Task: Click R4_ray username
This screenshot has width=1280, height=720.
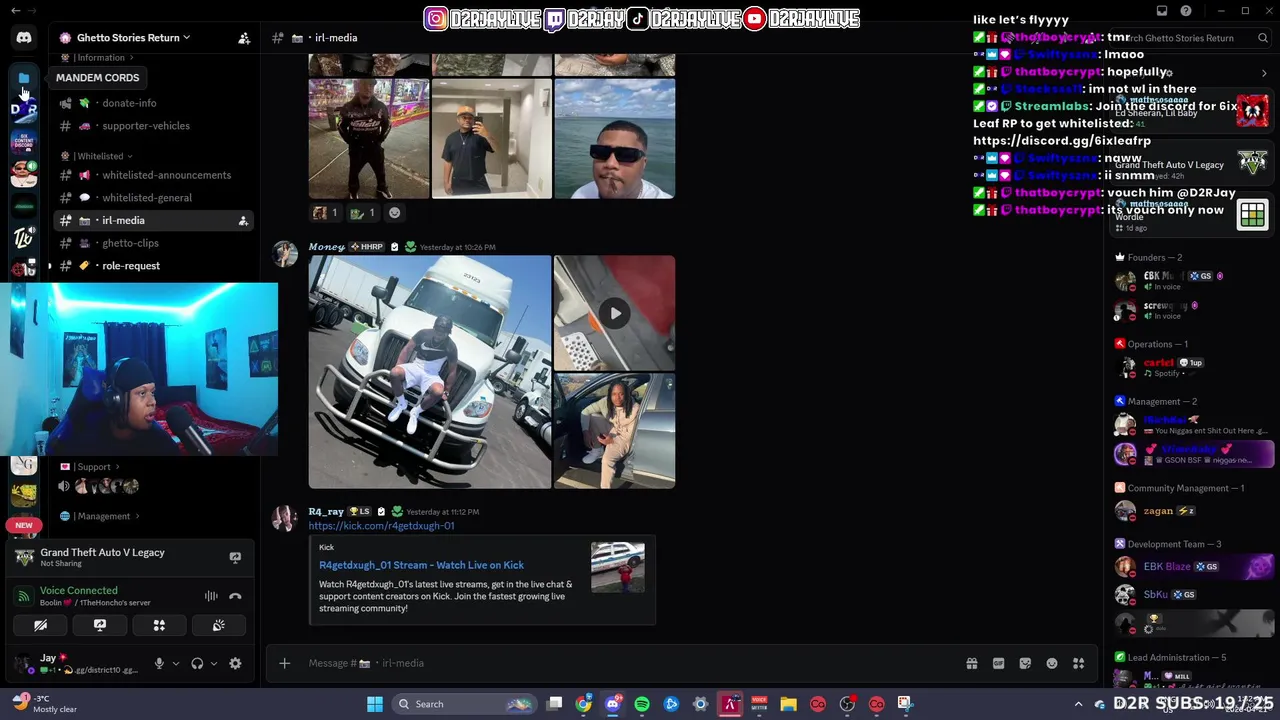Action: coord(326,512)
